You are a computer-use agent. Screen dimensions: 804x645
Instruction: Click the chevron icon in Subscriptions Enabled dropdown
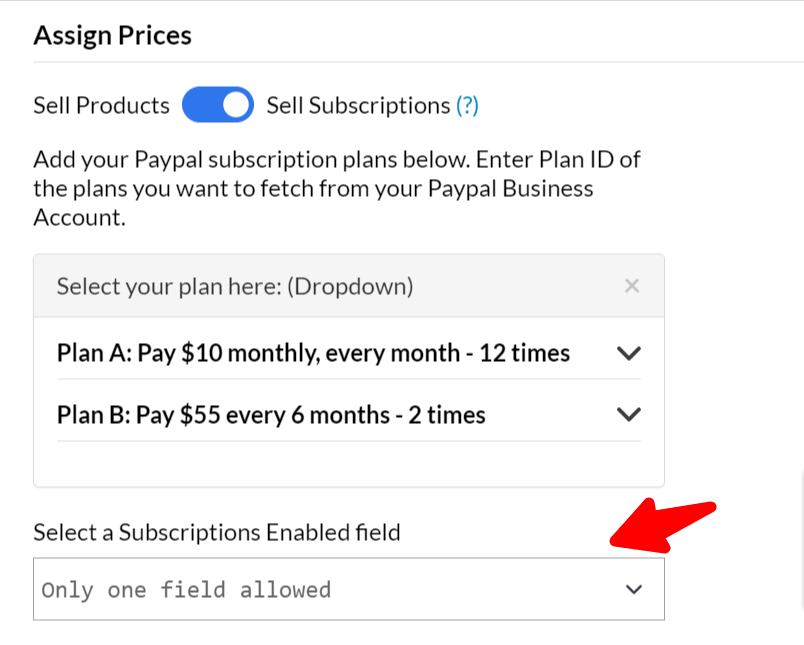tap(634, 590)
